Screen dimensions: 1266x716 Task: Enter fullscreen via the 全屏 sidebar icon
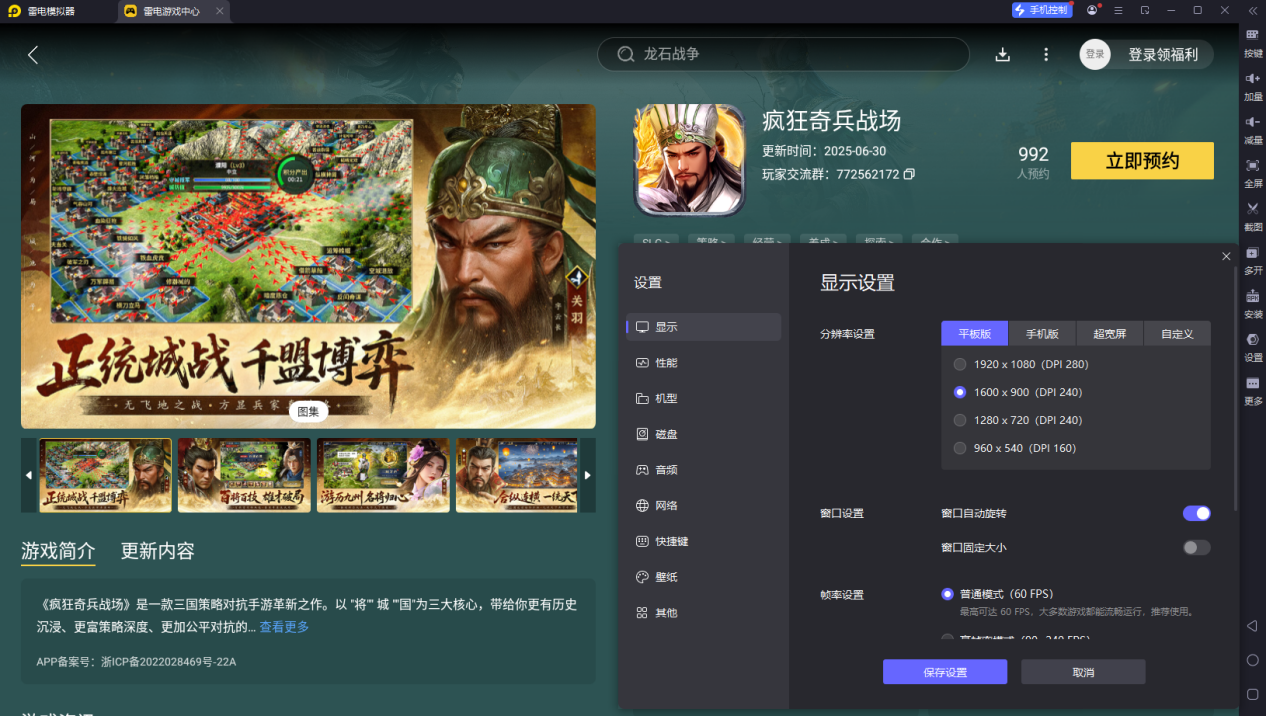tap(1252, 171)
